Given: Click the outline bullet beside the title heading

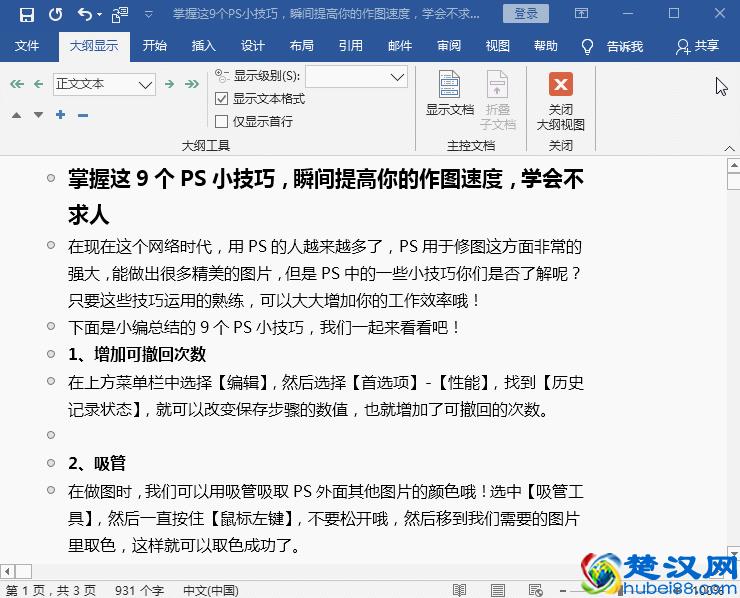Looking at the screenshot, I should [51, 178].
